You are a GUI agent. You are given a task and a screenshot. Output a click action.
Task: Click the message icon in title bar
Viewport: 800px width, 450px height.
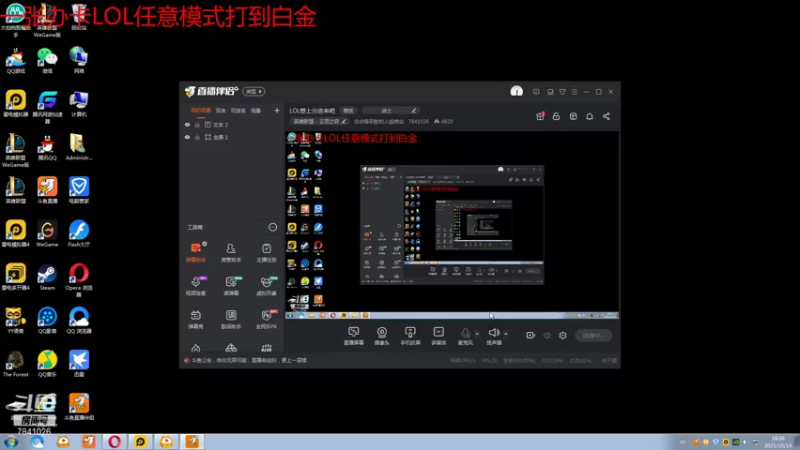[536, 92]
